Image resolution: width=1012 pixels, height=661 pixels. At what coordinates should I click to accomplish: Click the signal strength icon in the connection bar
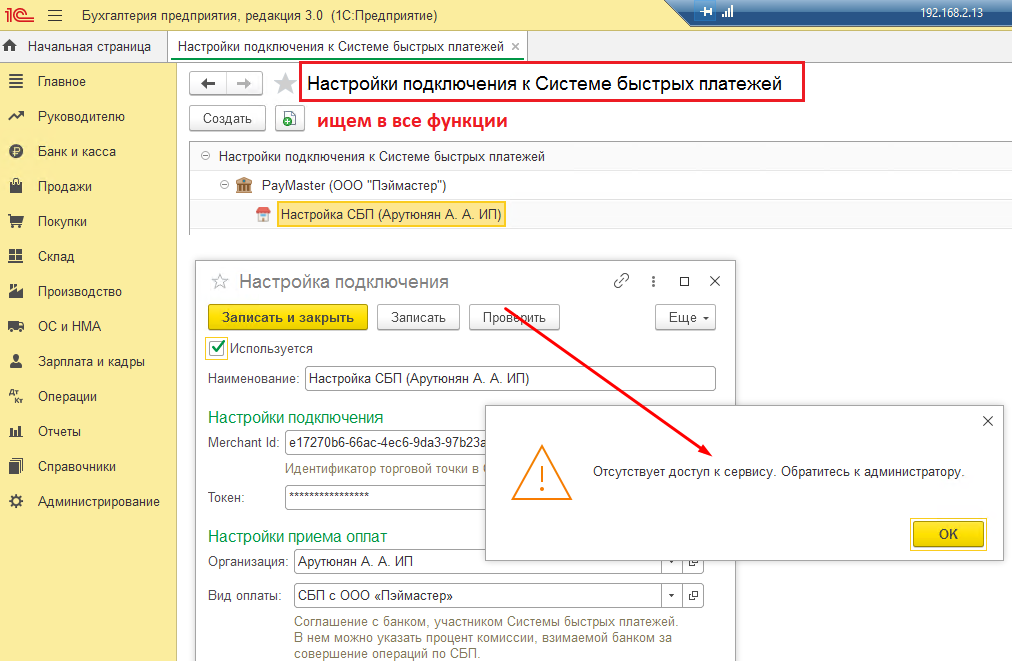[x=727, y=12]
